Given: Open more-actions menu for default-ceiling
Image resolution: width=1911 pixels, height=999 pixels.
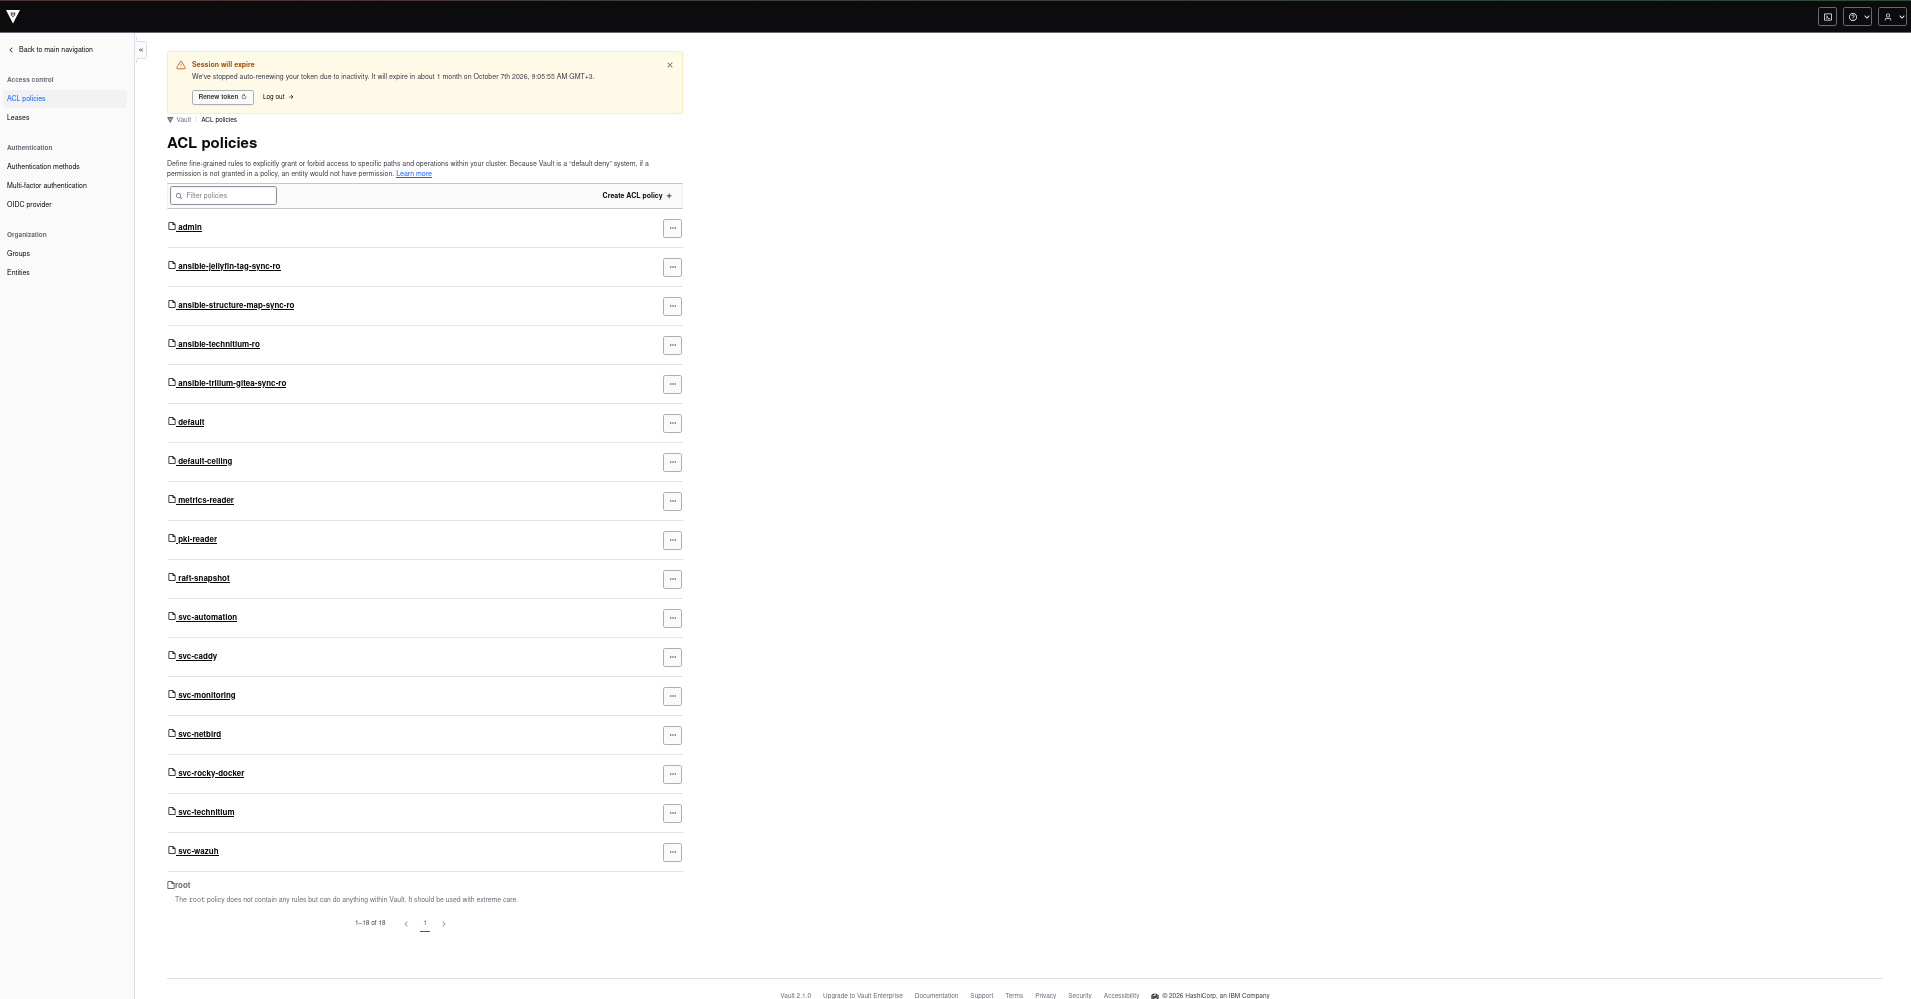Looking at the screenshot, I should [x=673, y=462].
